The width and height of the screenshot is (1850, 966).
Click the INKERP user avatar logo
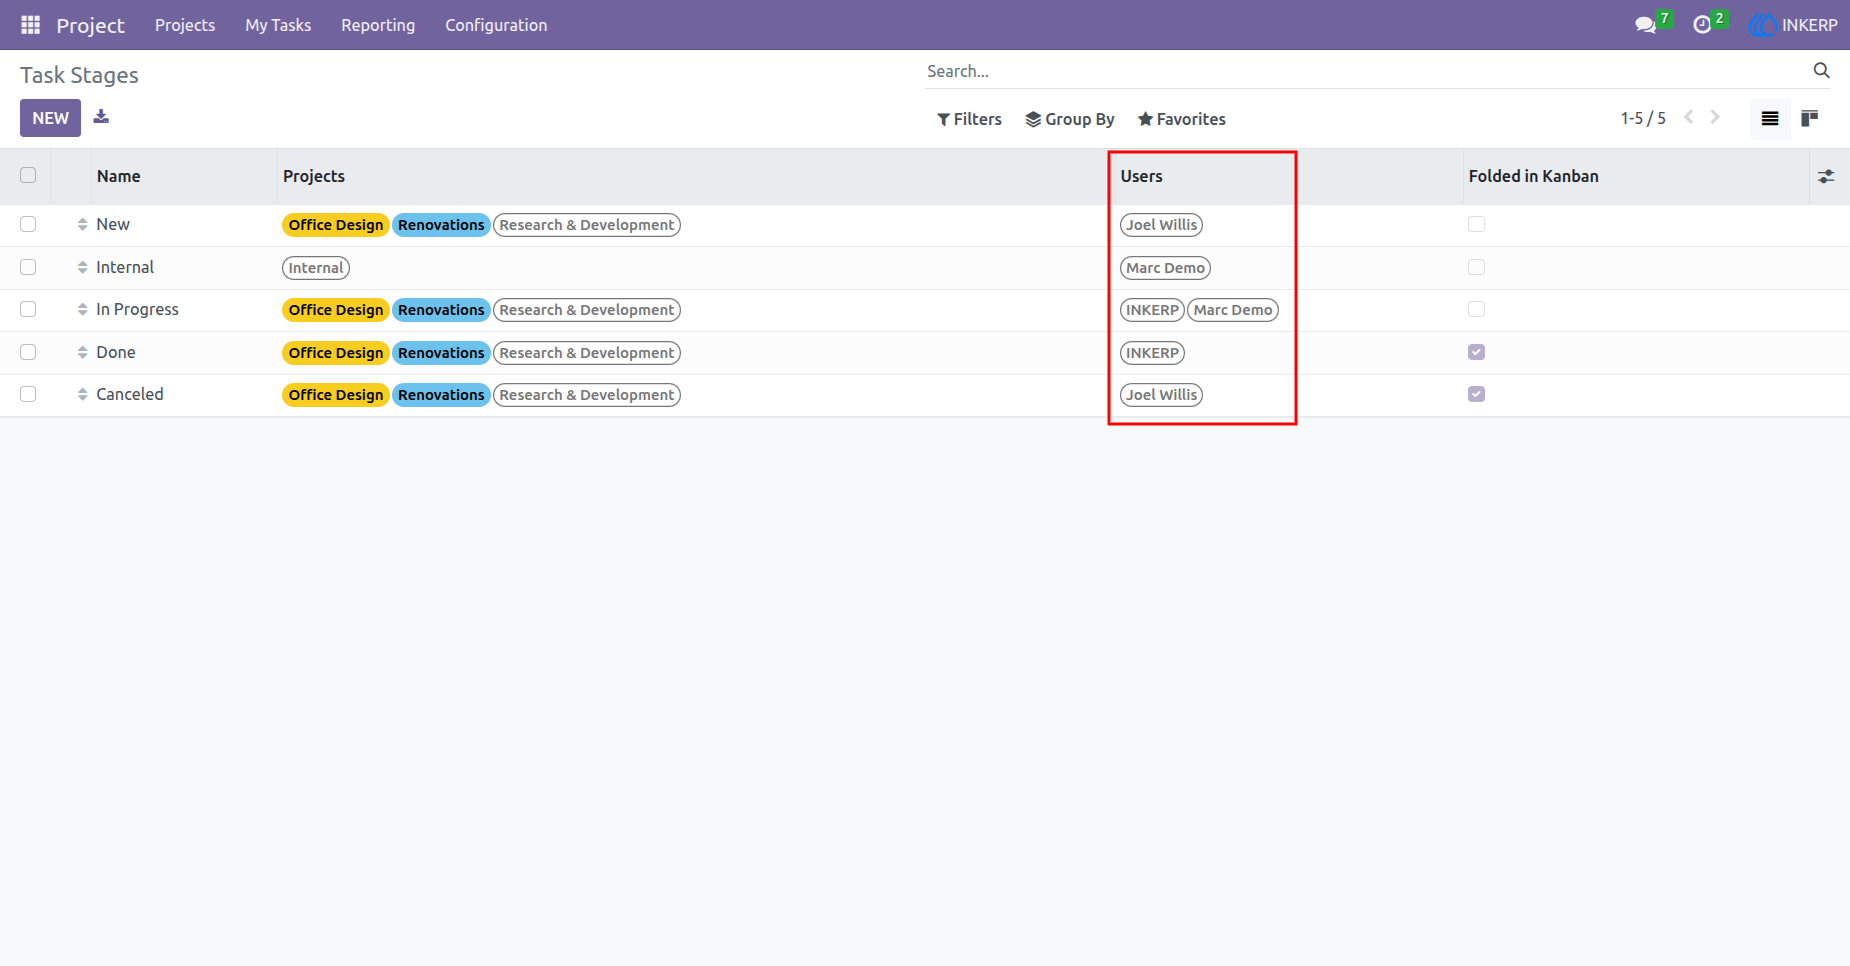tap(1762, 25)
